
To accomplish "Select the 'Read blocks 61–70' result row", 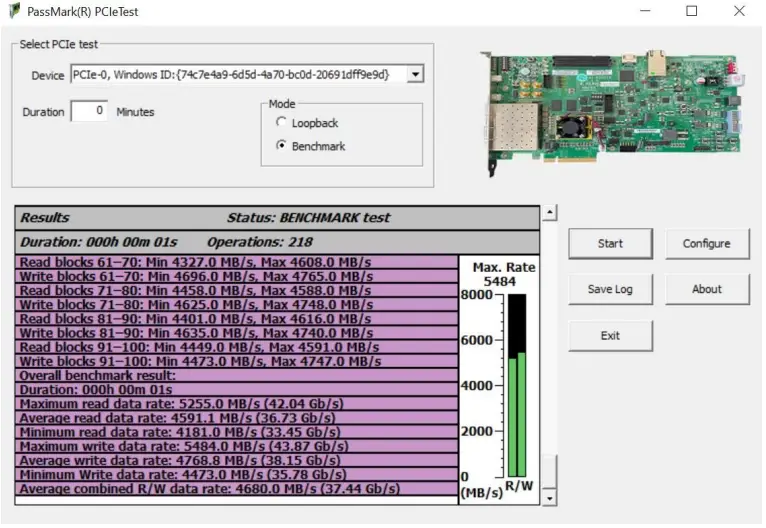I will click(x=236, y=262).
